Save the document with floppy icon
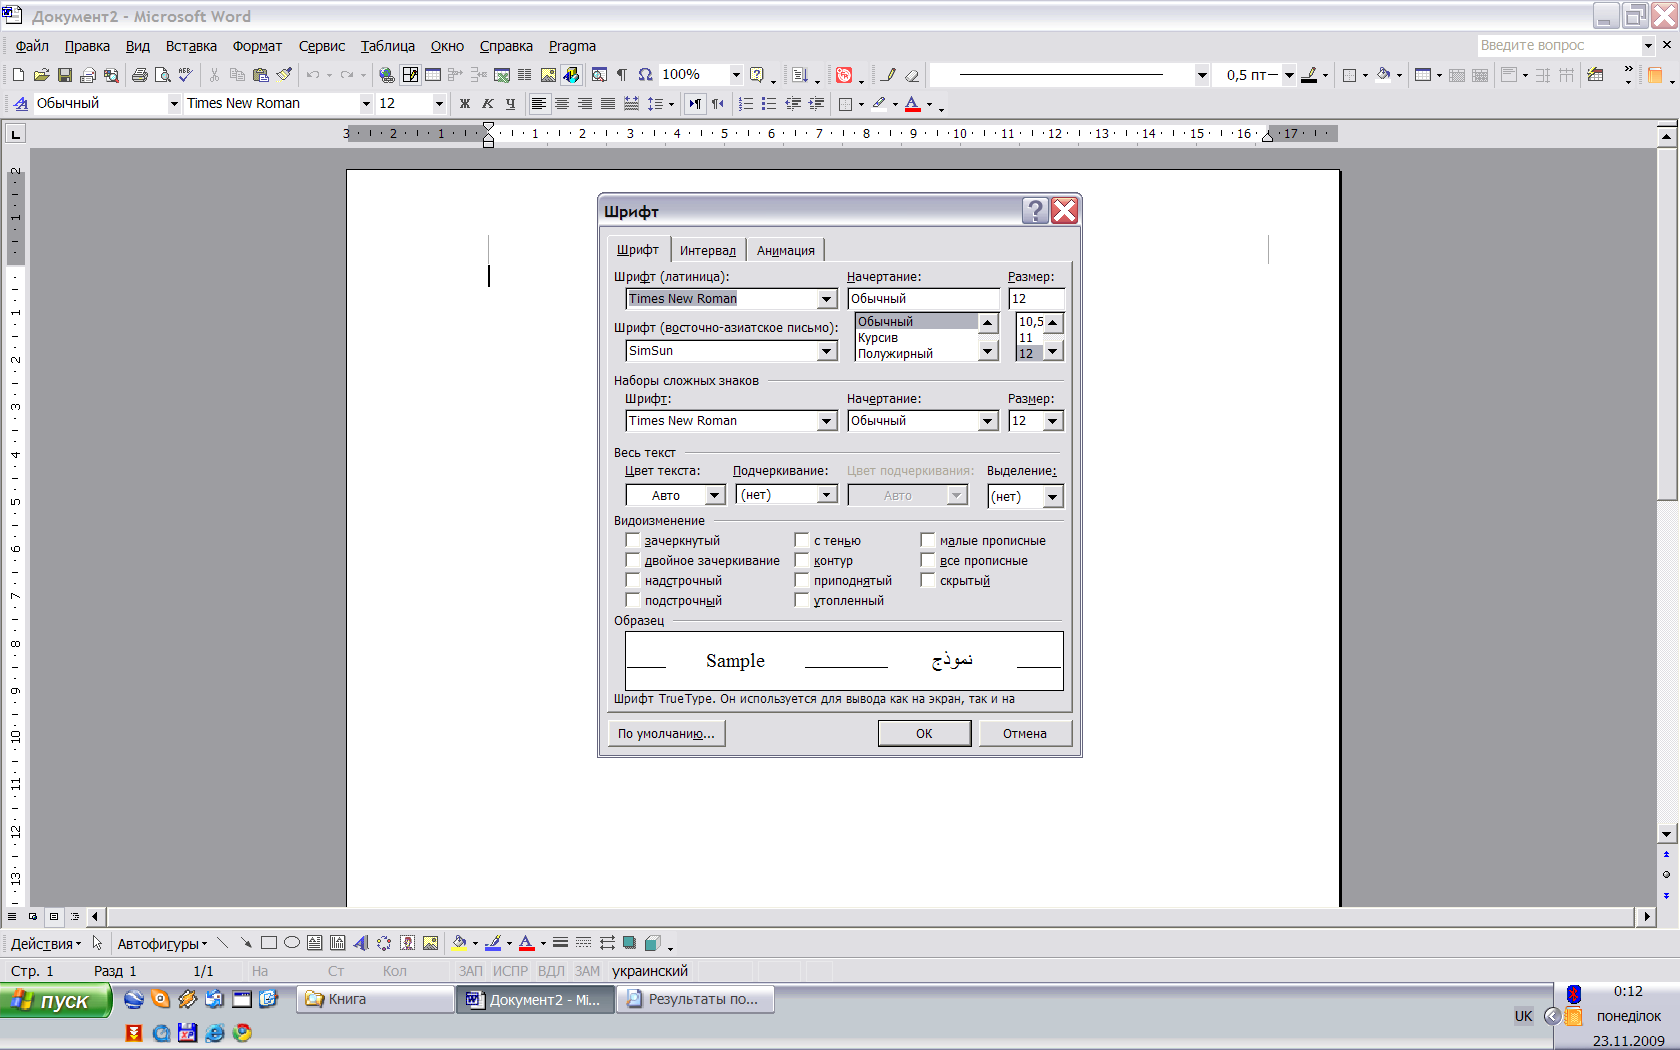 (64, 75)
